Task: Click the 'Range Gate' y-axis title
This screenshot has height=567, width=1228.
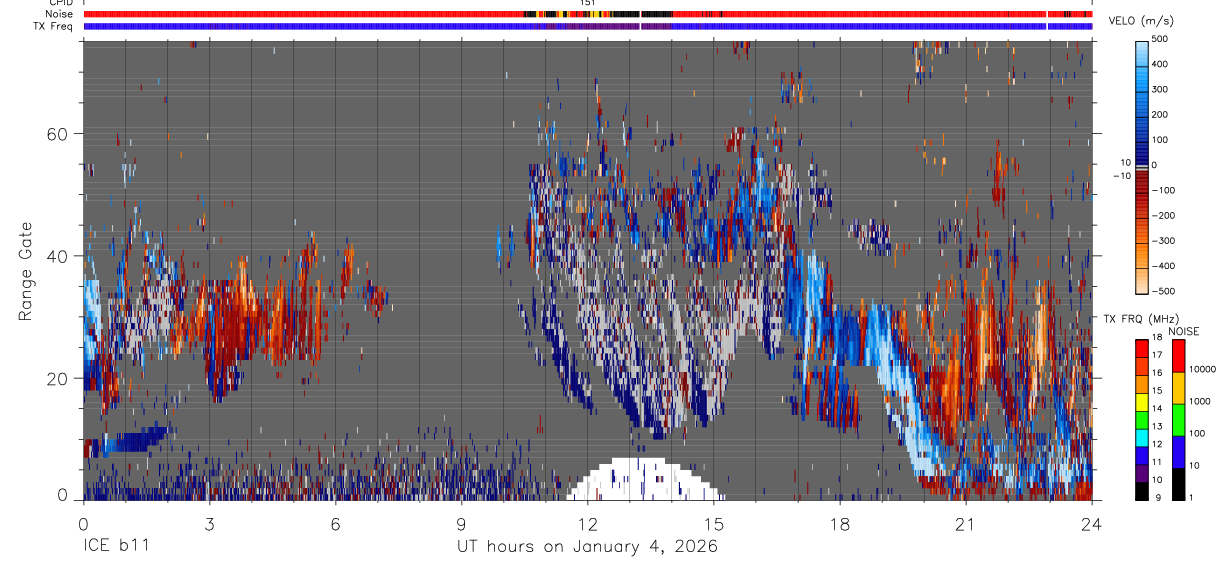Action: (x=26, y=272)
